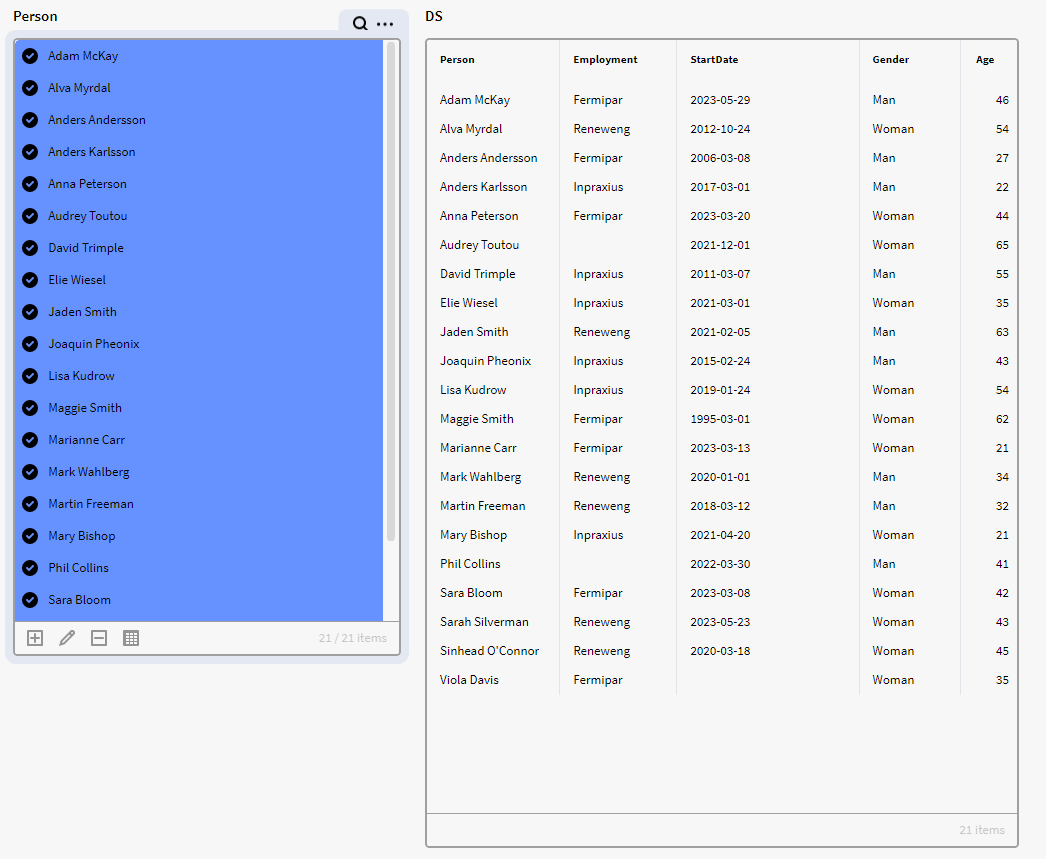Toggle the checkmark beside Audrey Toutou

click(x=30, y=216)
